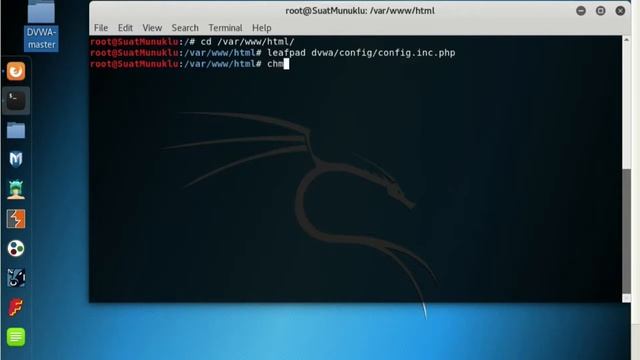Open the File menu in terminal
Viewport: 640px width, 360px height.
[101, 28]
